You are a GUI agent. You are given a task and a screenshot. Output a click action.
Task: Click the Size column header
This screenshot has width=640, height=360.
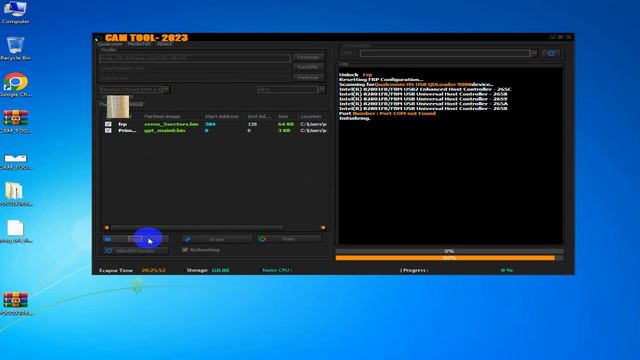pos(283,116)
